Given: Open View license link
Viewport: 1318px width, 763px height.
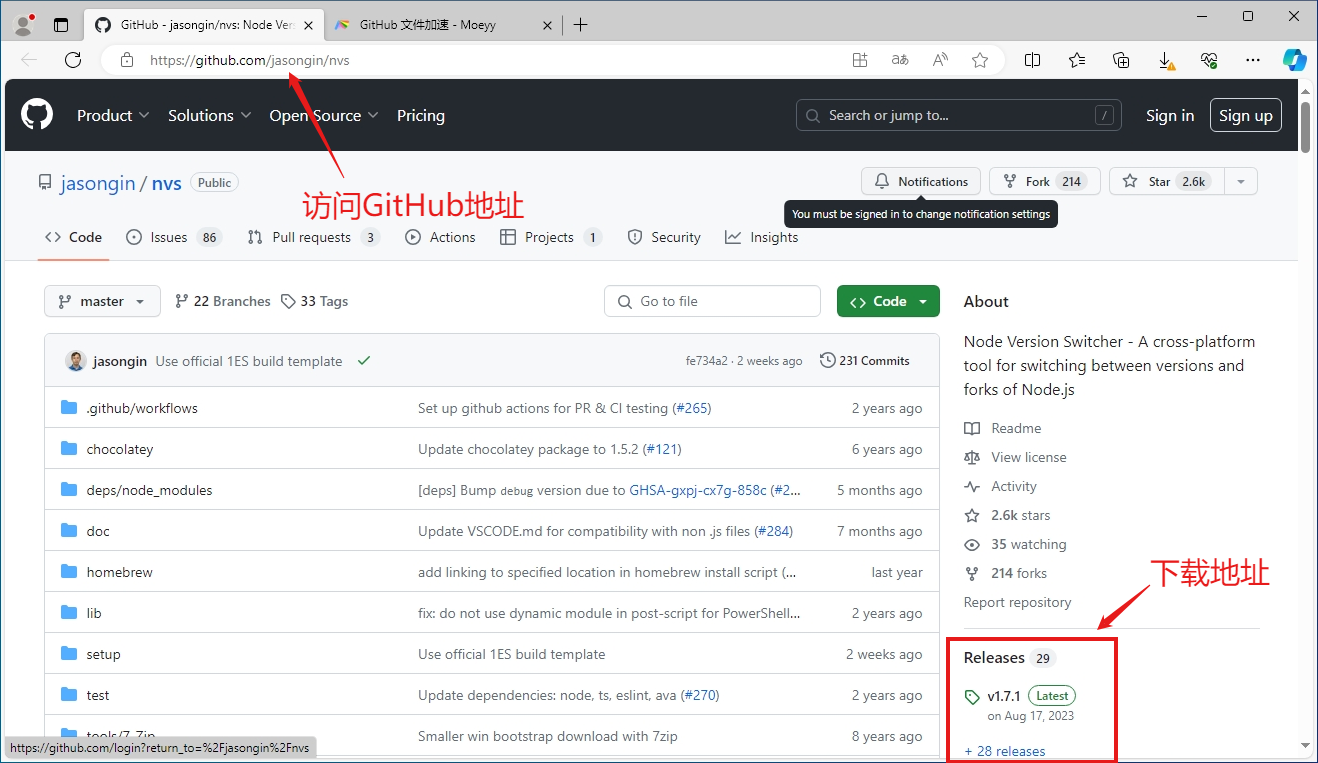Looking at the screenshot, I should click(x=1015, y=457).
